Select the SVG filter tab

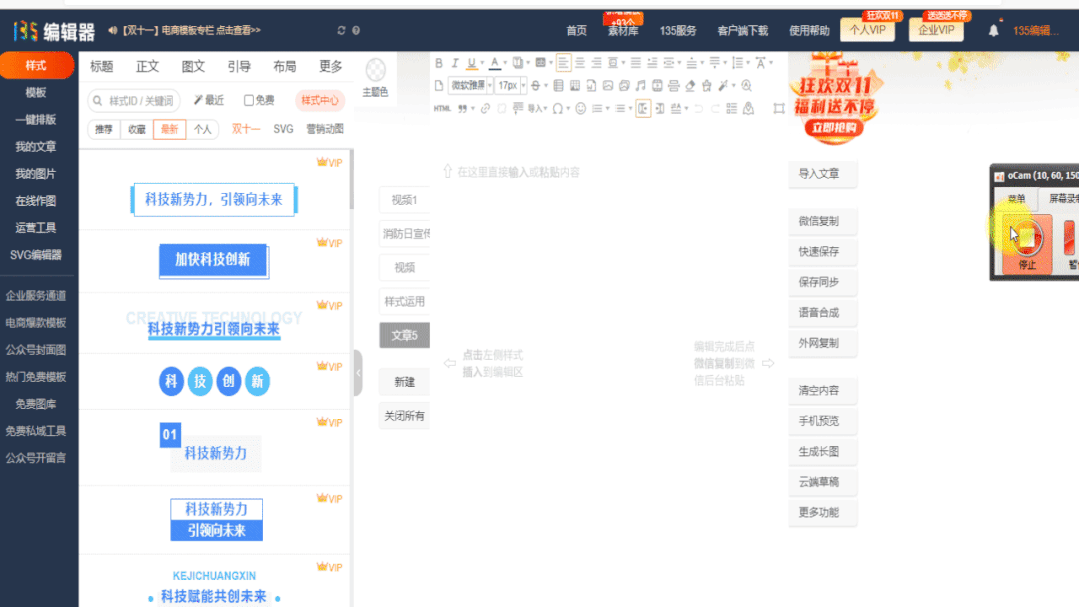coord(283,129)
